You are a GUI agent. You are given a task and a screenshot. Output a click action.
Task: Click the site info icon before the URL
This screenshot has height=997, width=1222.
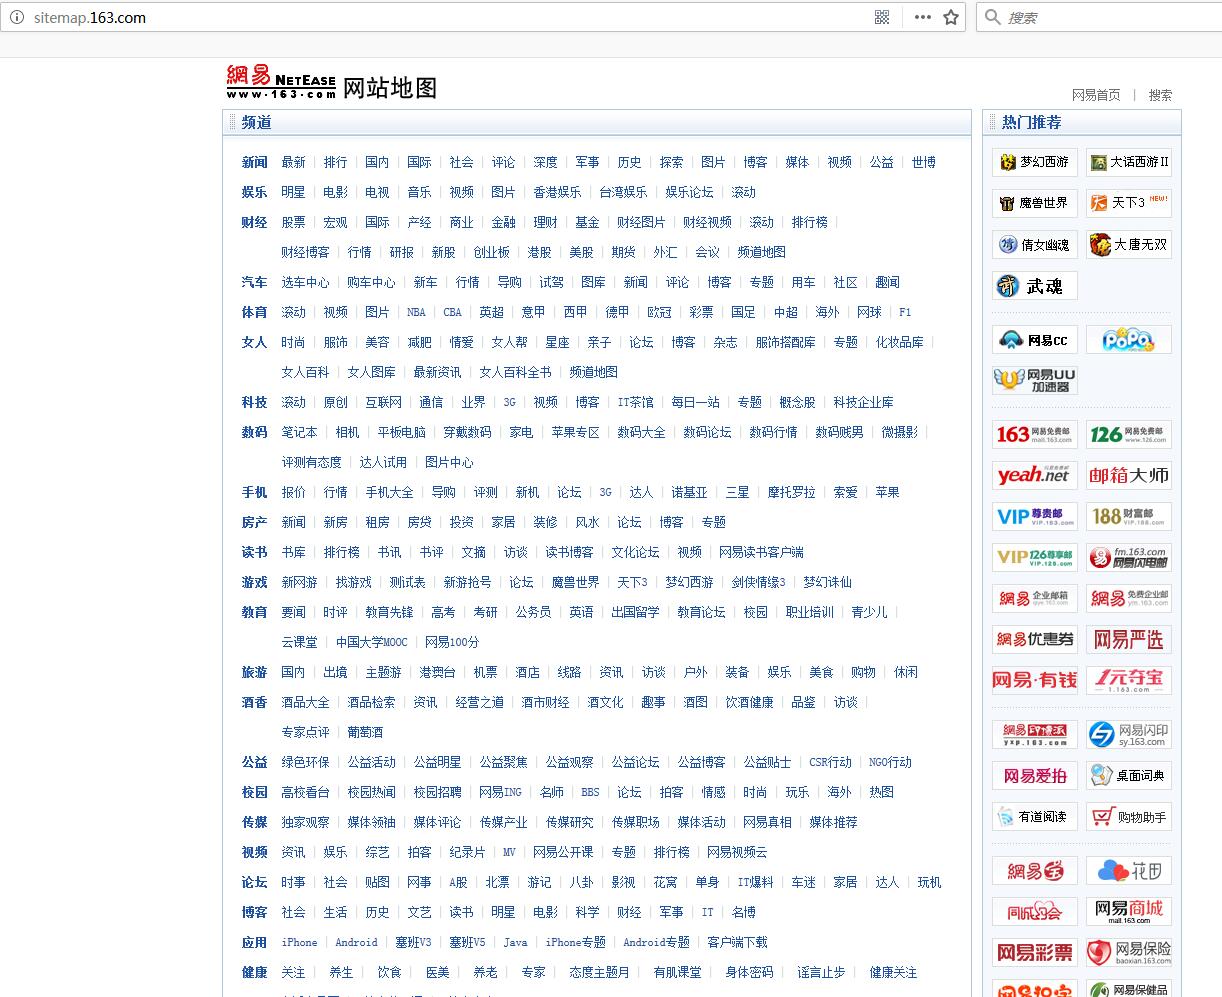point(17,18)
